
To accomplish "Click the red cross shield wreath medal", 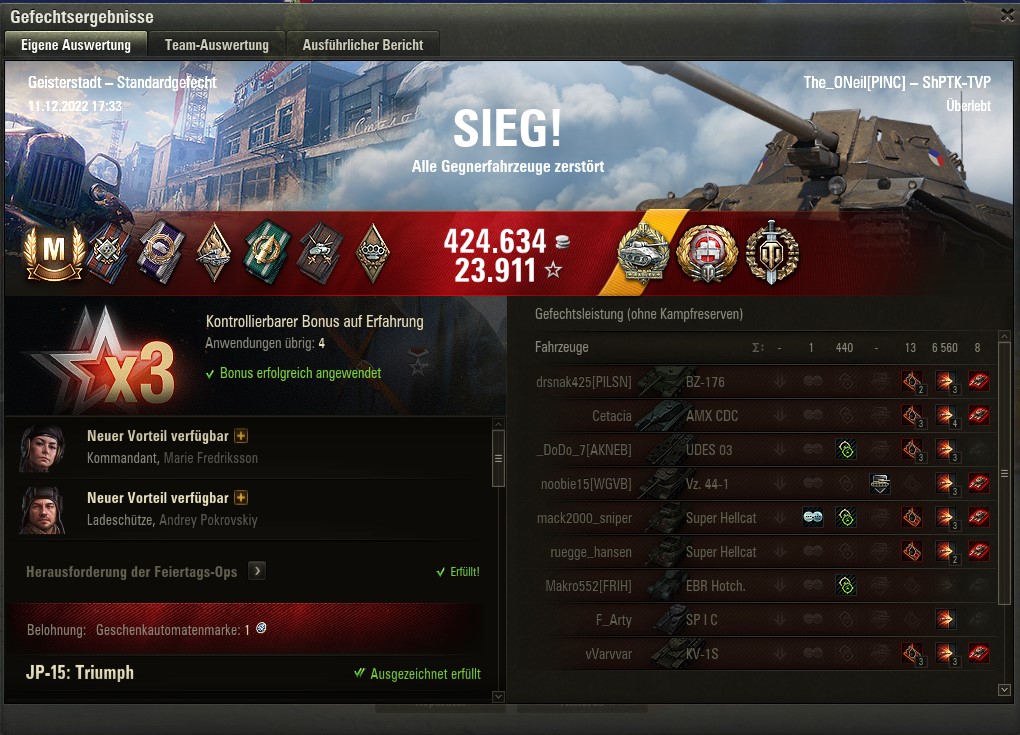I will coord(707,253).
